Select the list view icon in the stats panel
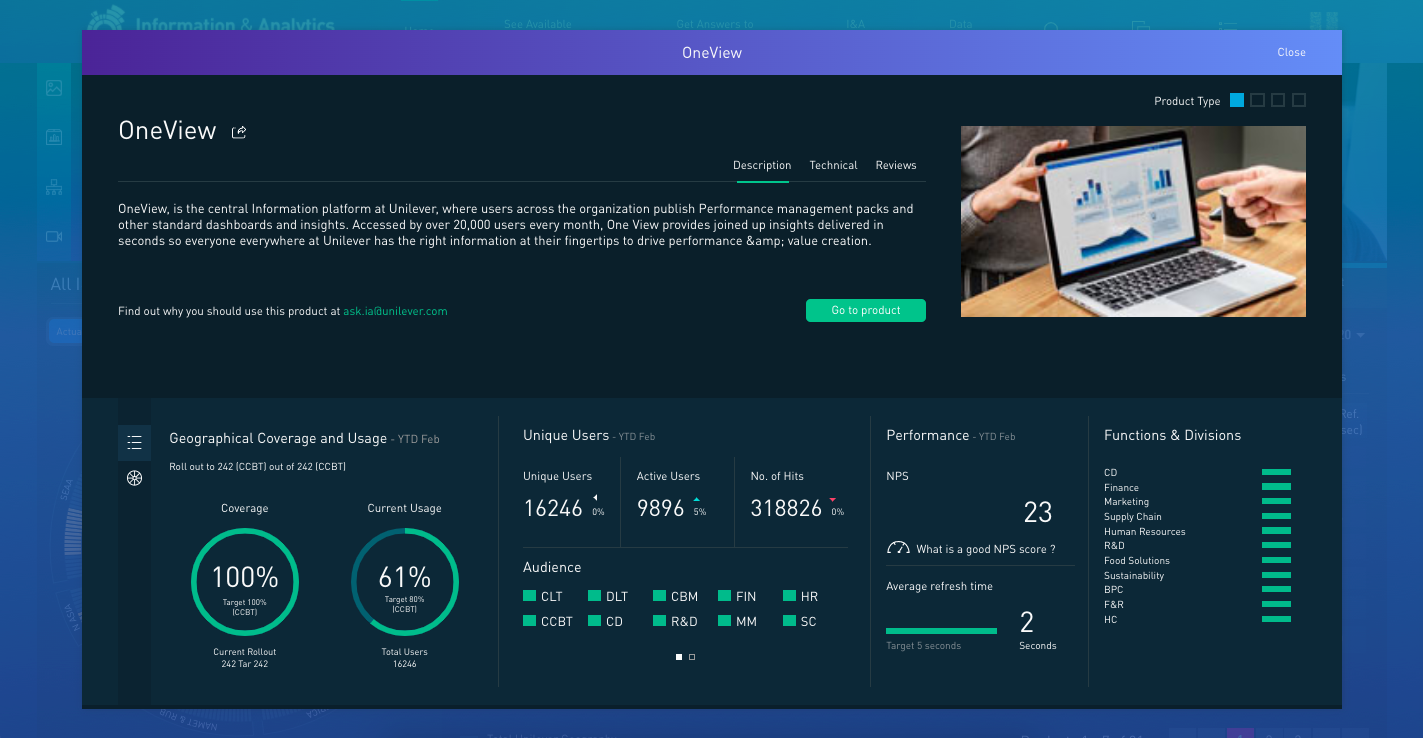Image resolution: width=1423 pixels, height=738 pixels. click(135, 443)
